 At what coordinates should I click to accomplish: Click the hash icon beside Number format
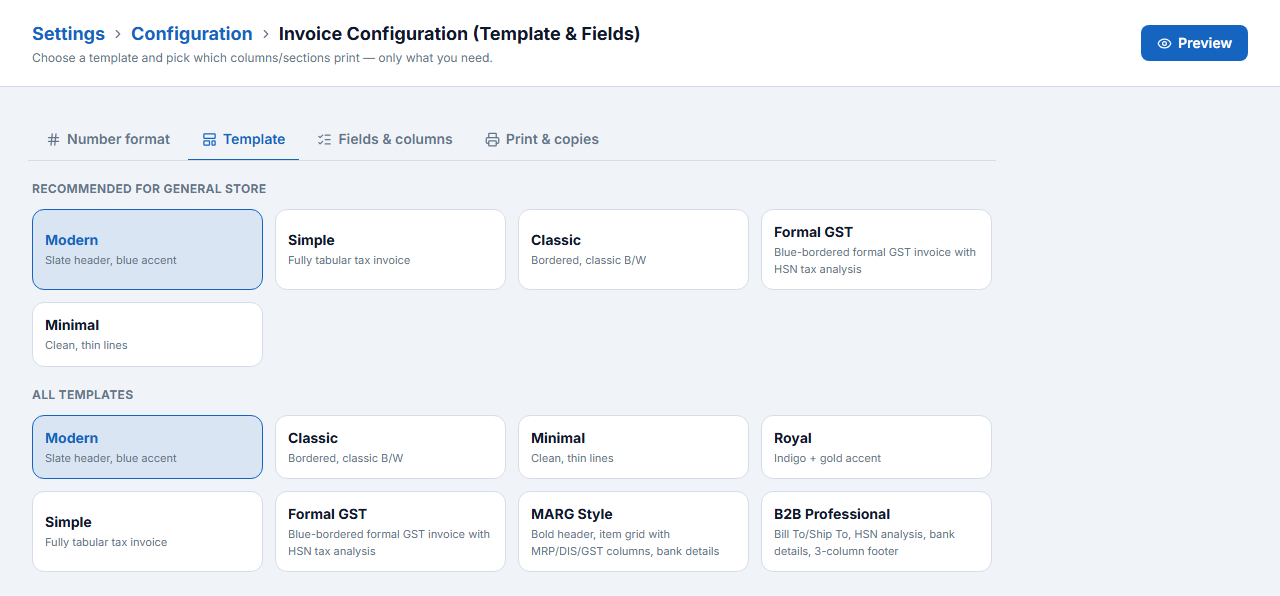point(54,140)
